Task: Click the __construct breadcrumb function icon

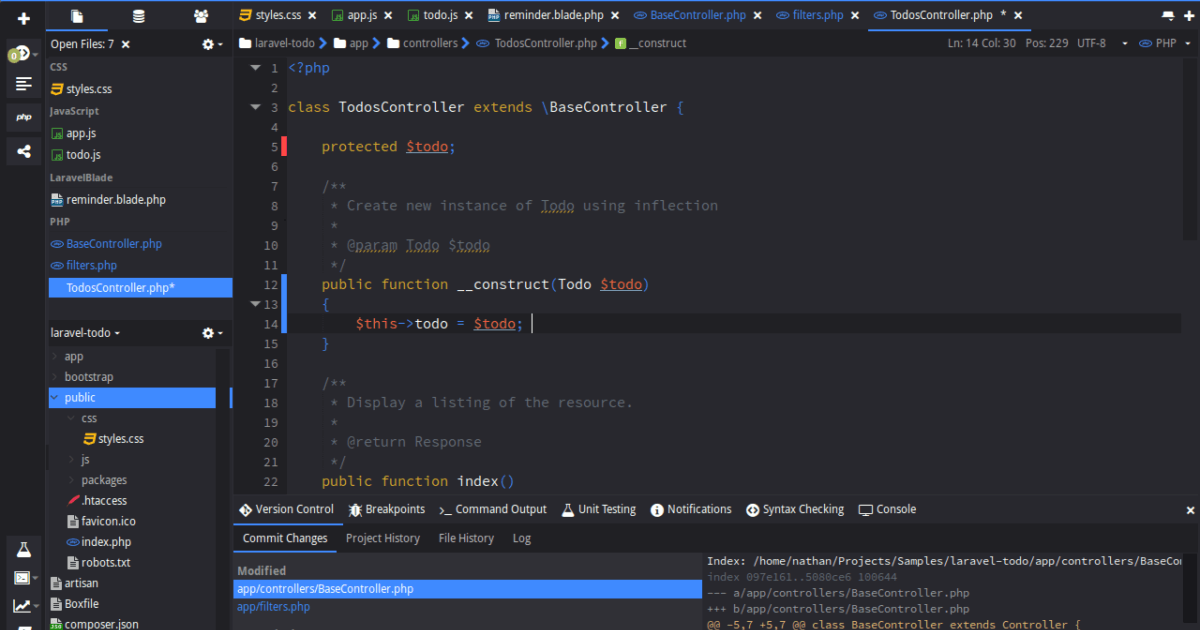Action: 621,44
